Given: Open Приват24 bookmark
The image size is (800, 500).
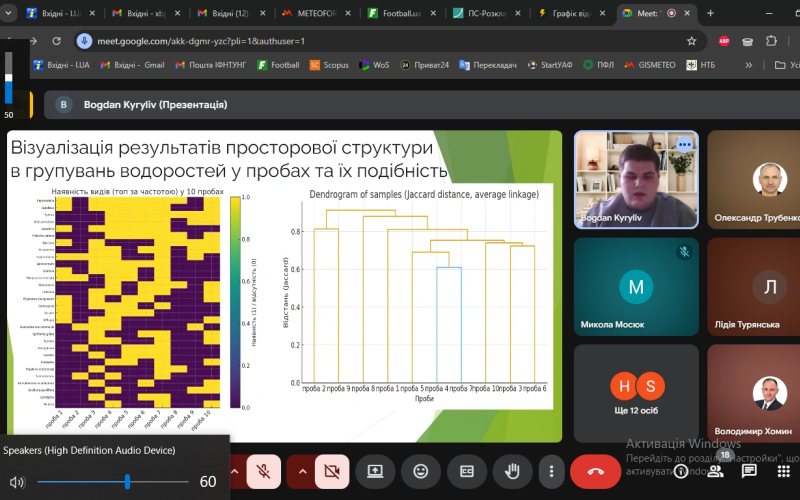Looking at the screenshot, I should tap(424, 65).
